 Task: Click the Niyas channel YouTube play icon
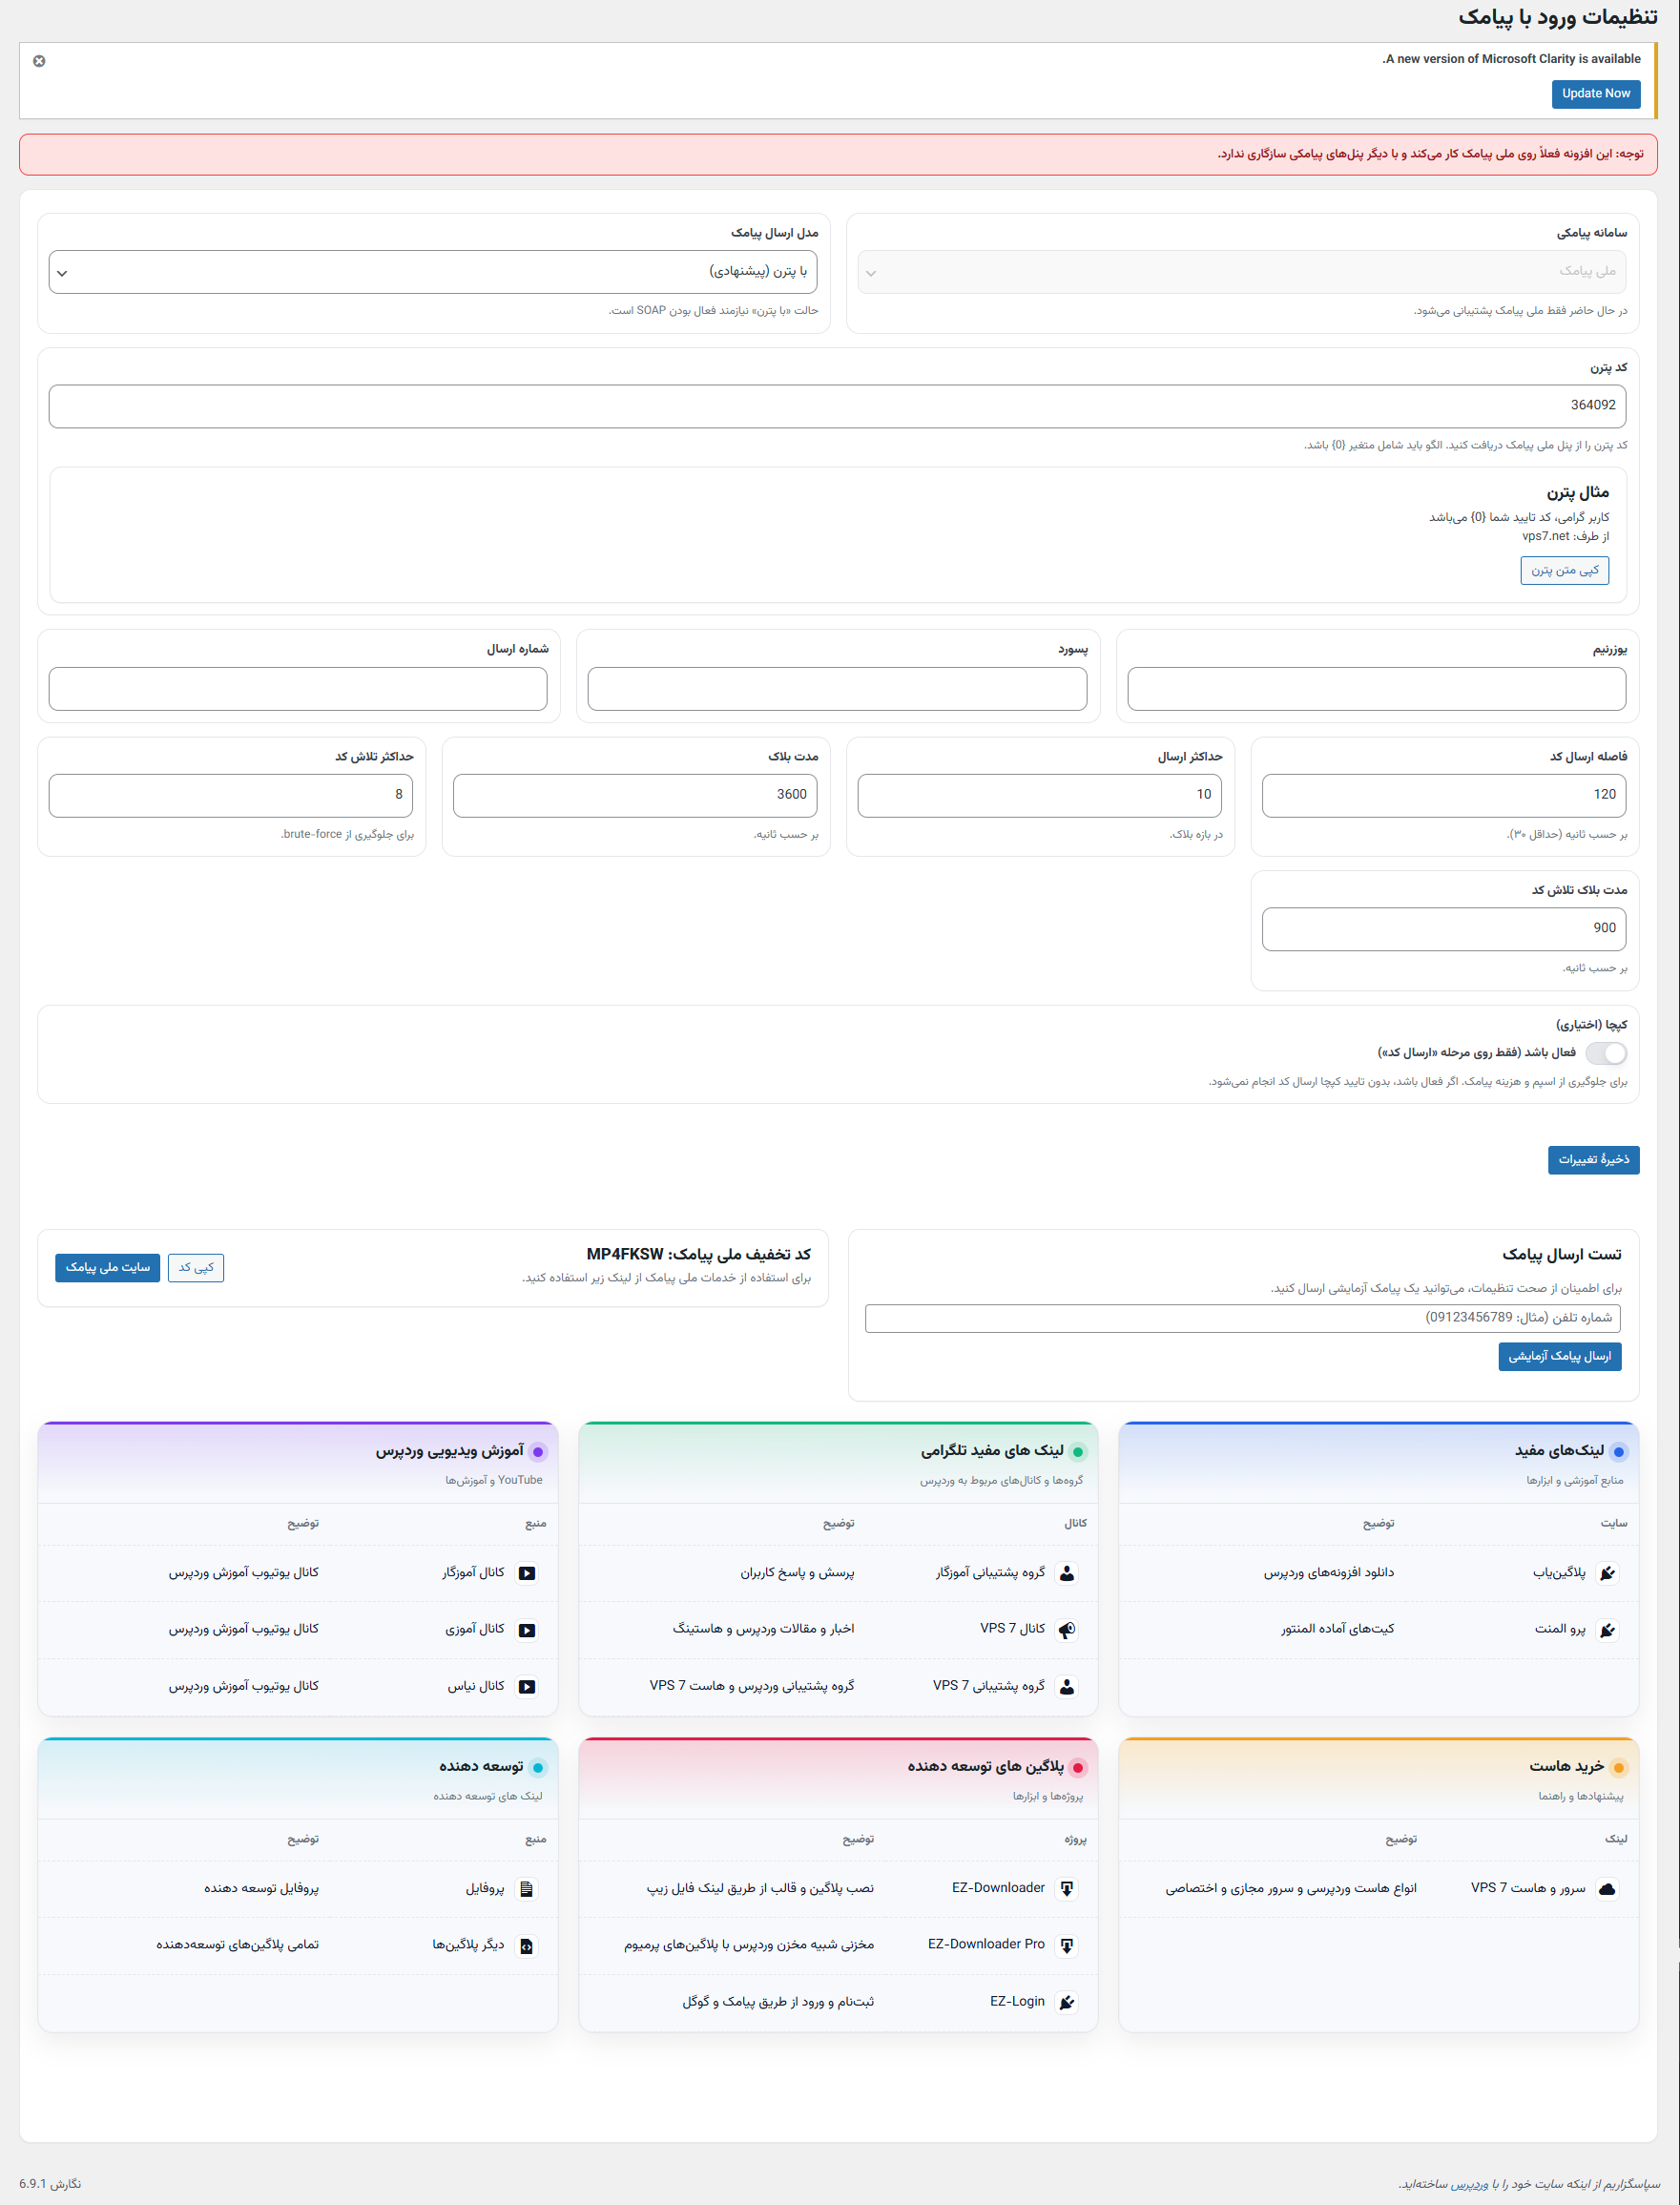[527, 1687]
